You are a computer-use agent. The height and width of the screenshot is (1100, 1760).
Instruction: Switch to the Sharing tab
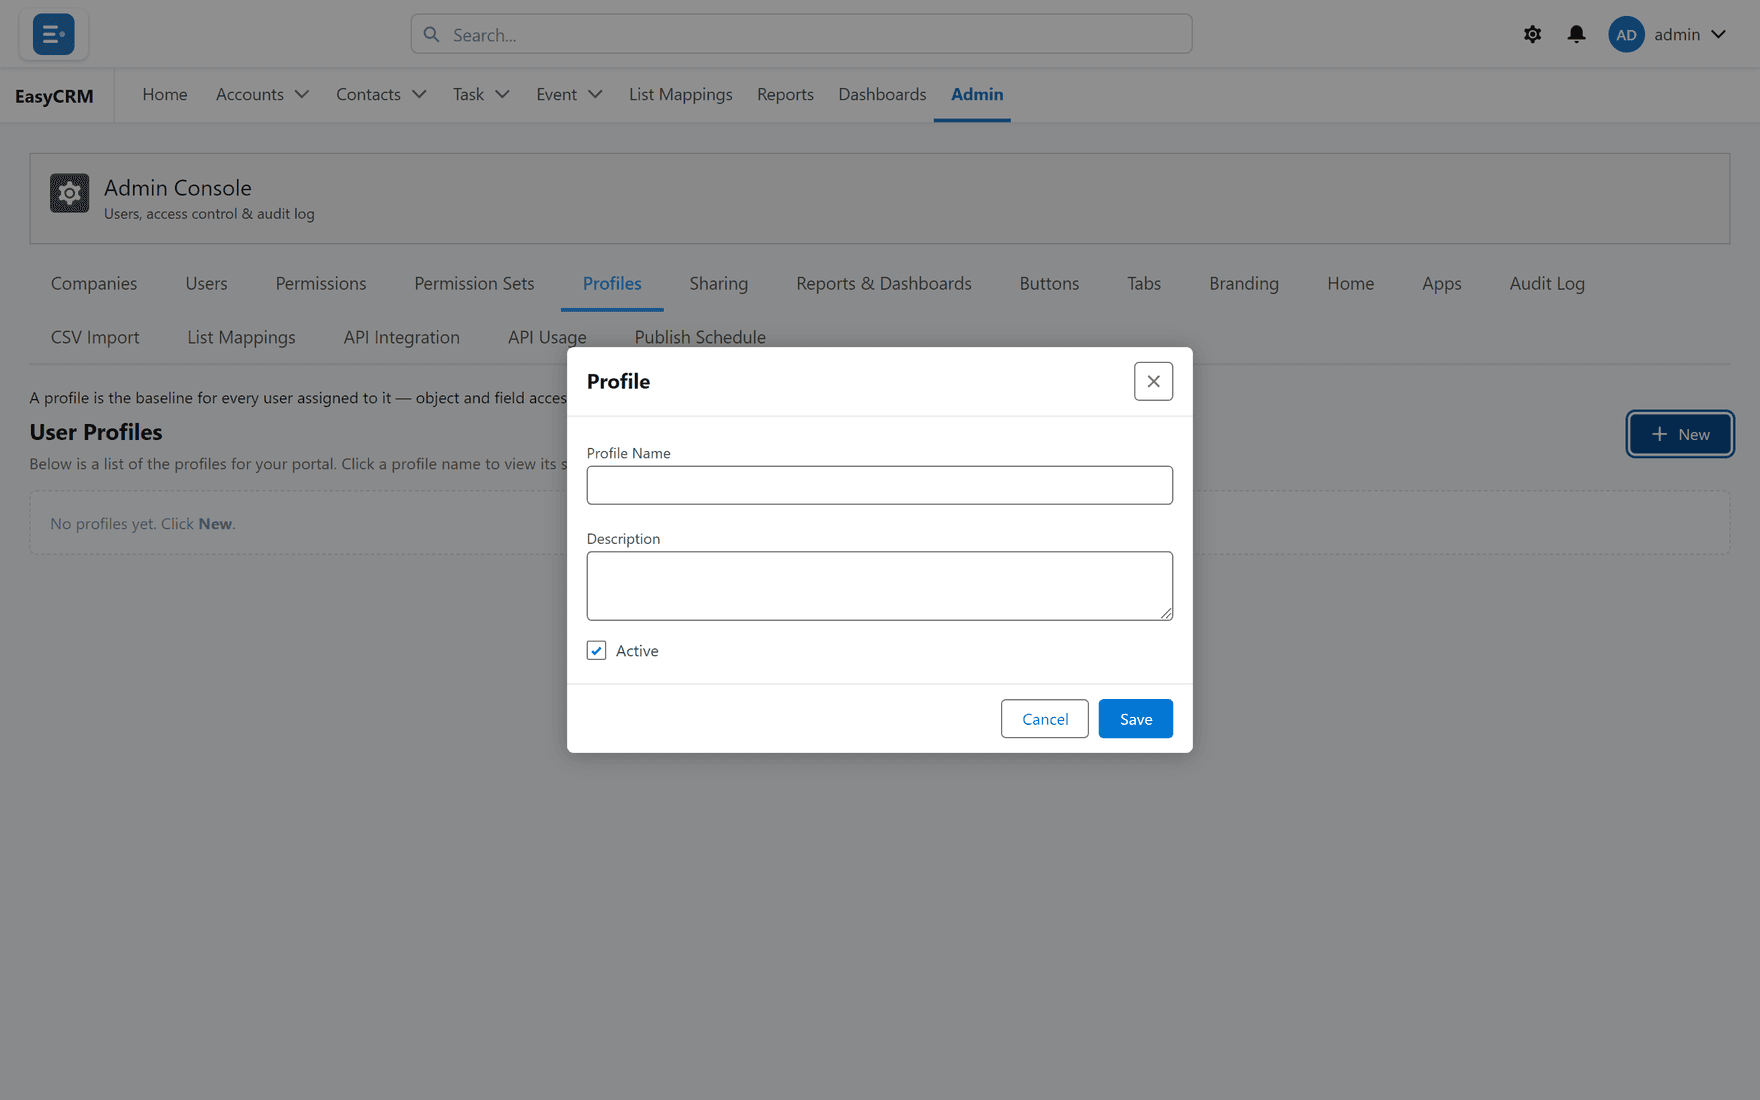[x=718, y=283]
